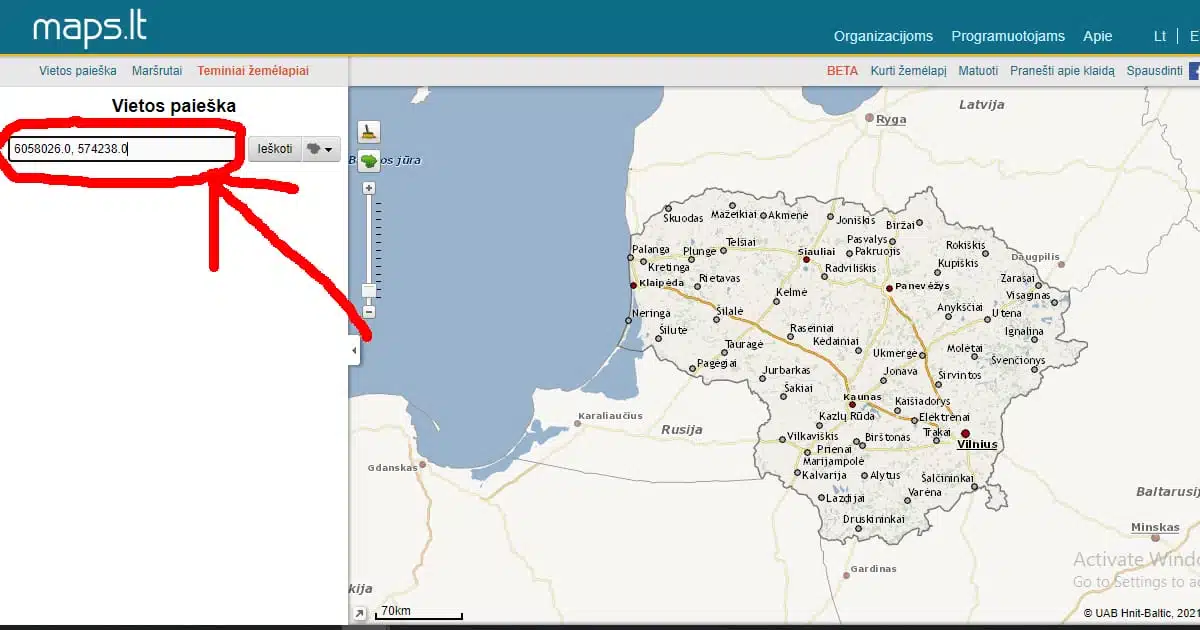Click the Ryga label on map
Viewport: 1200px width, 630px height.
click(x=891, y=119)
